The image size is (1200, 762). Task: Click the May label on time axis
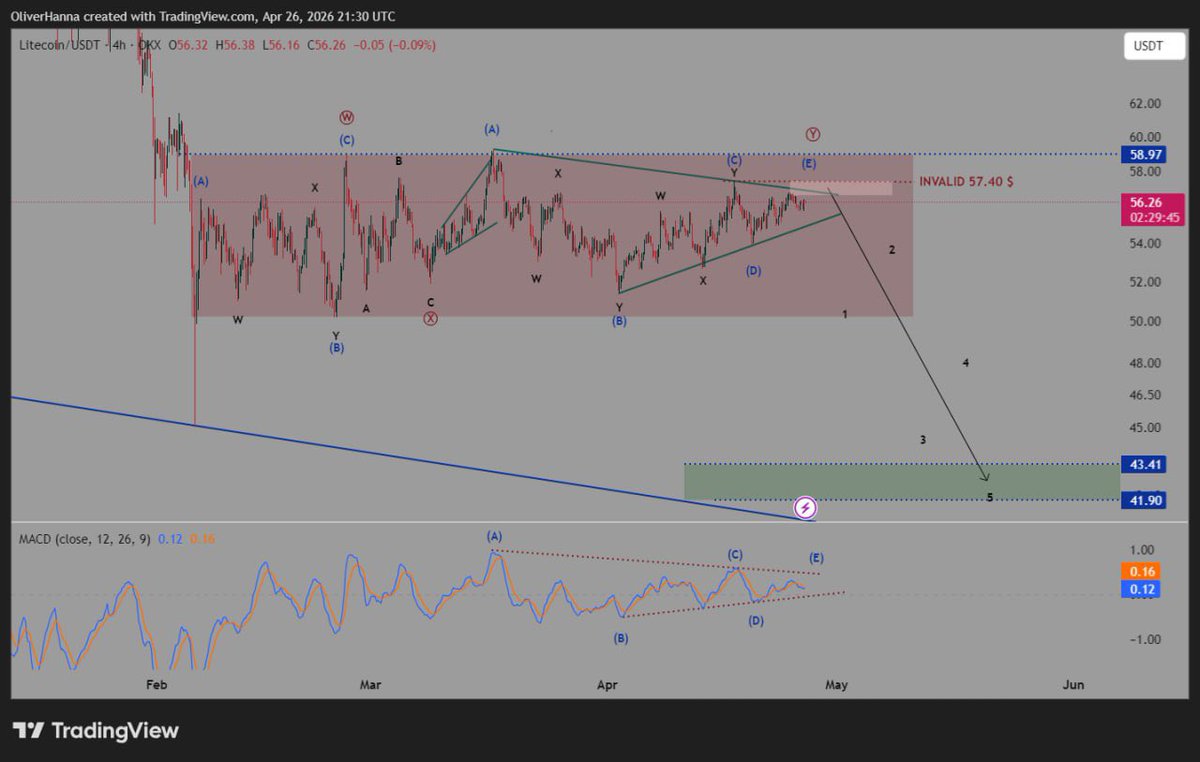(x=837, y=685)
